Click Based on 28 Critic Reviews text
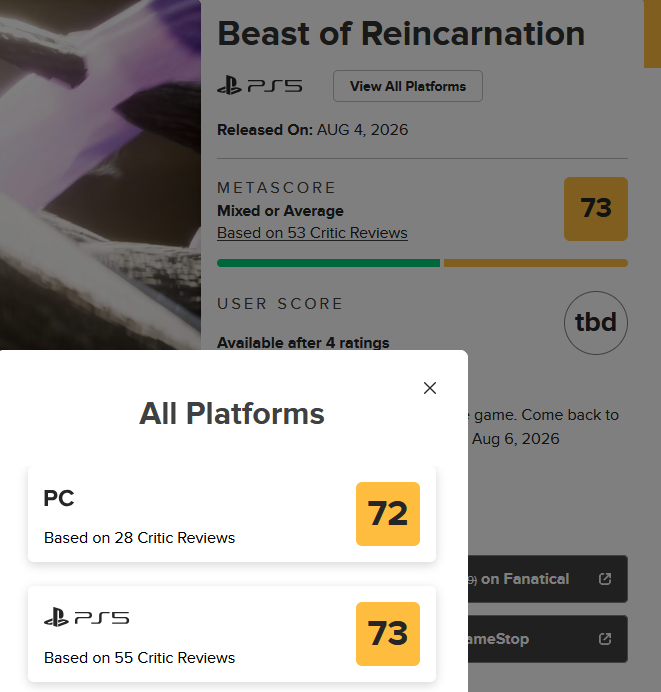The width and height of the screenshot is (661, 692). coord(139,538)
